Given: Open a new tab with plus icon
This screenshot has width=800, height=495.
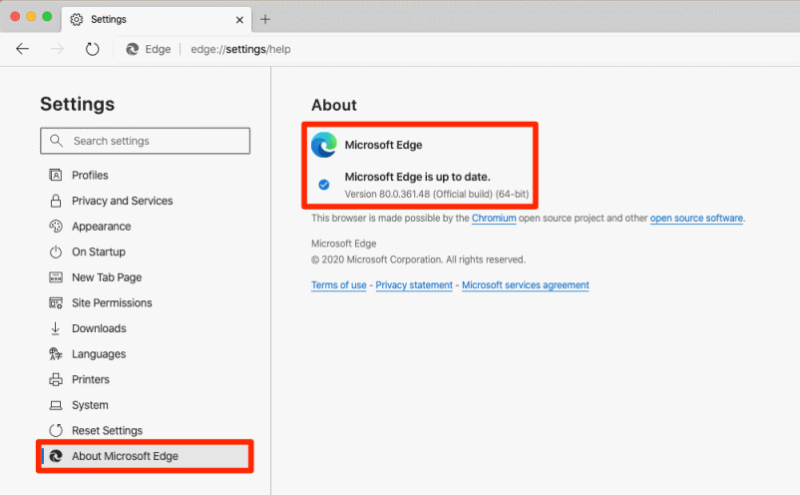Looking at the screenshot, I should pyautogui.click(x=265, y=19).
